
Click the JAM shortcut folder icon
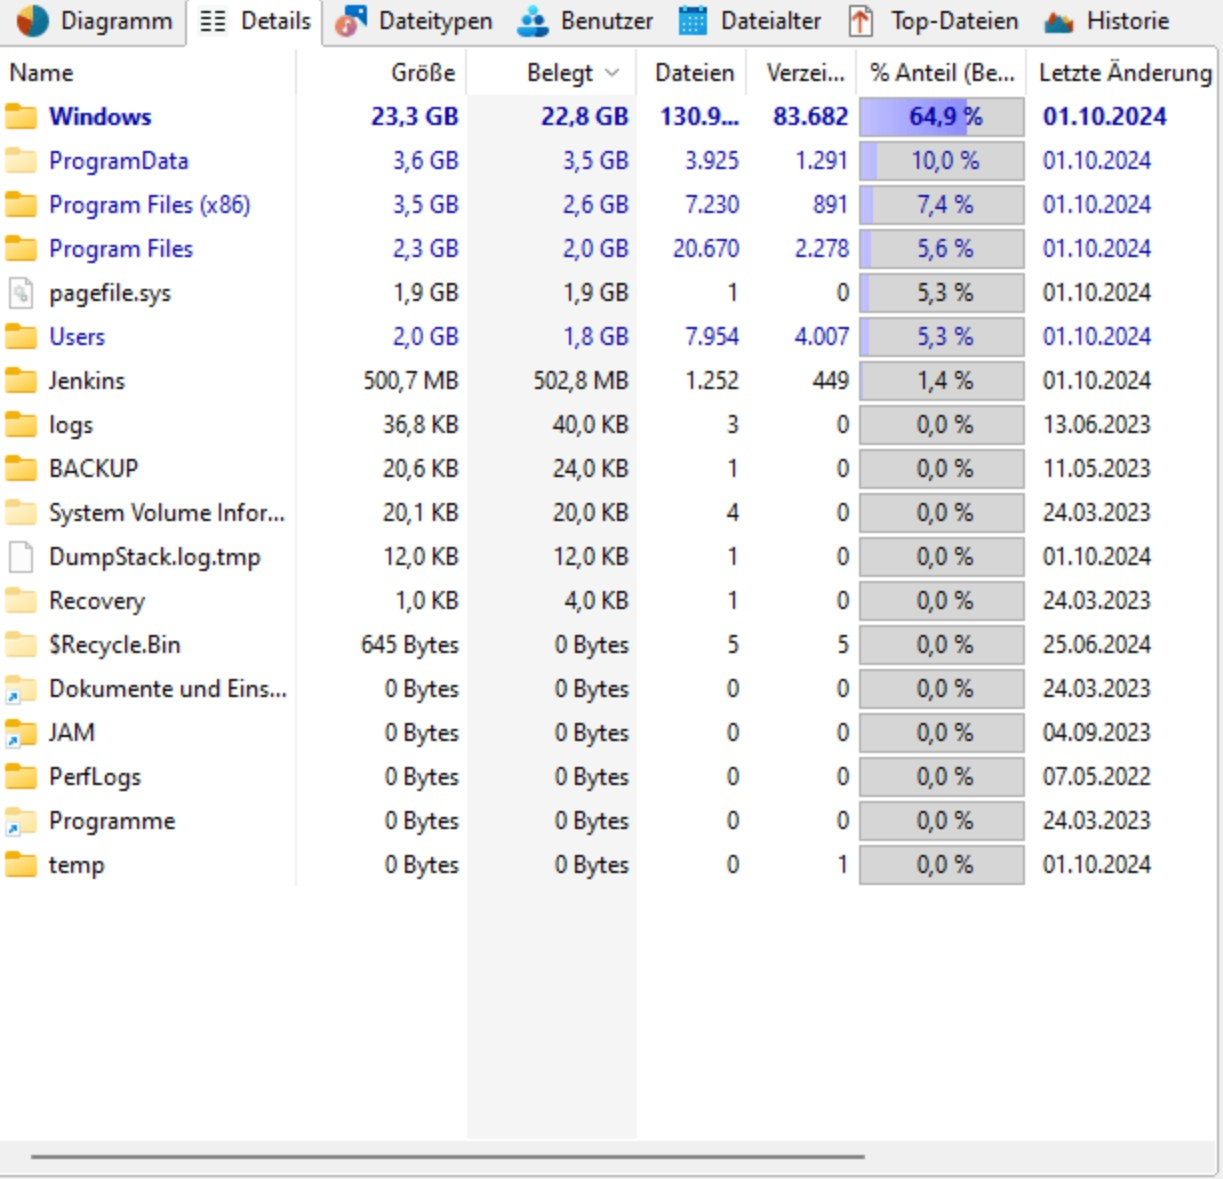coord(20,733)
